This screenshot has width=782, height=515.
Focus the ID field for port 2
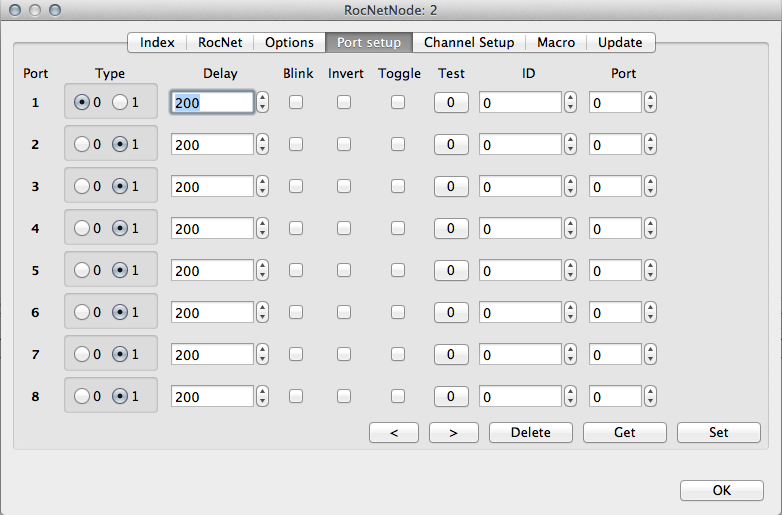(520, 144)
